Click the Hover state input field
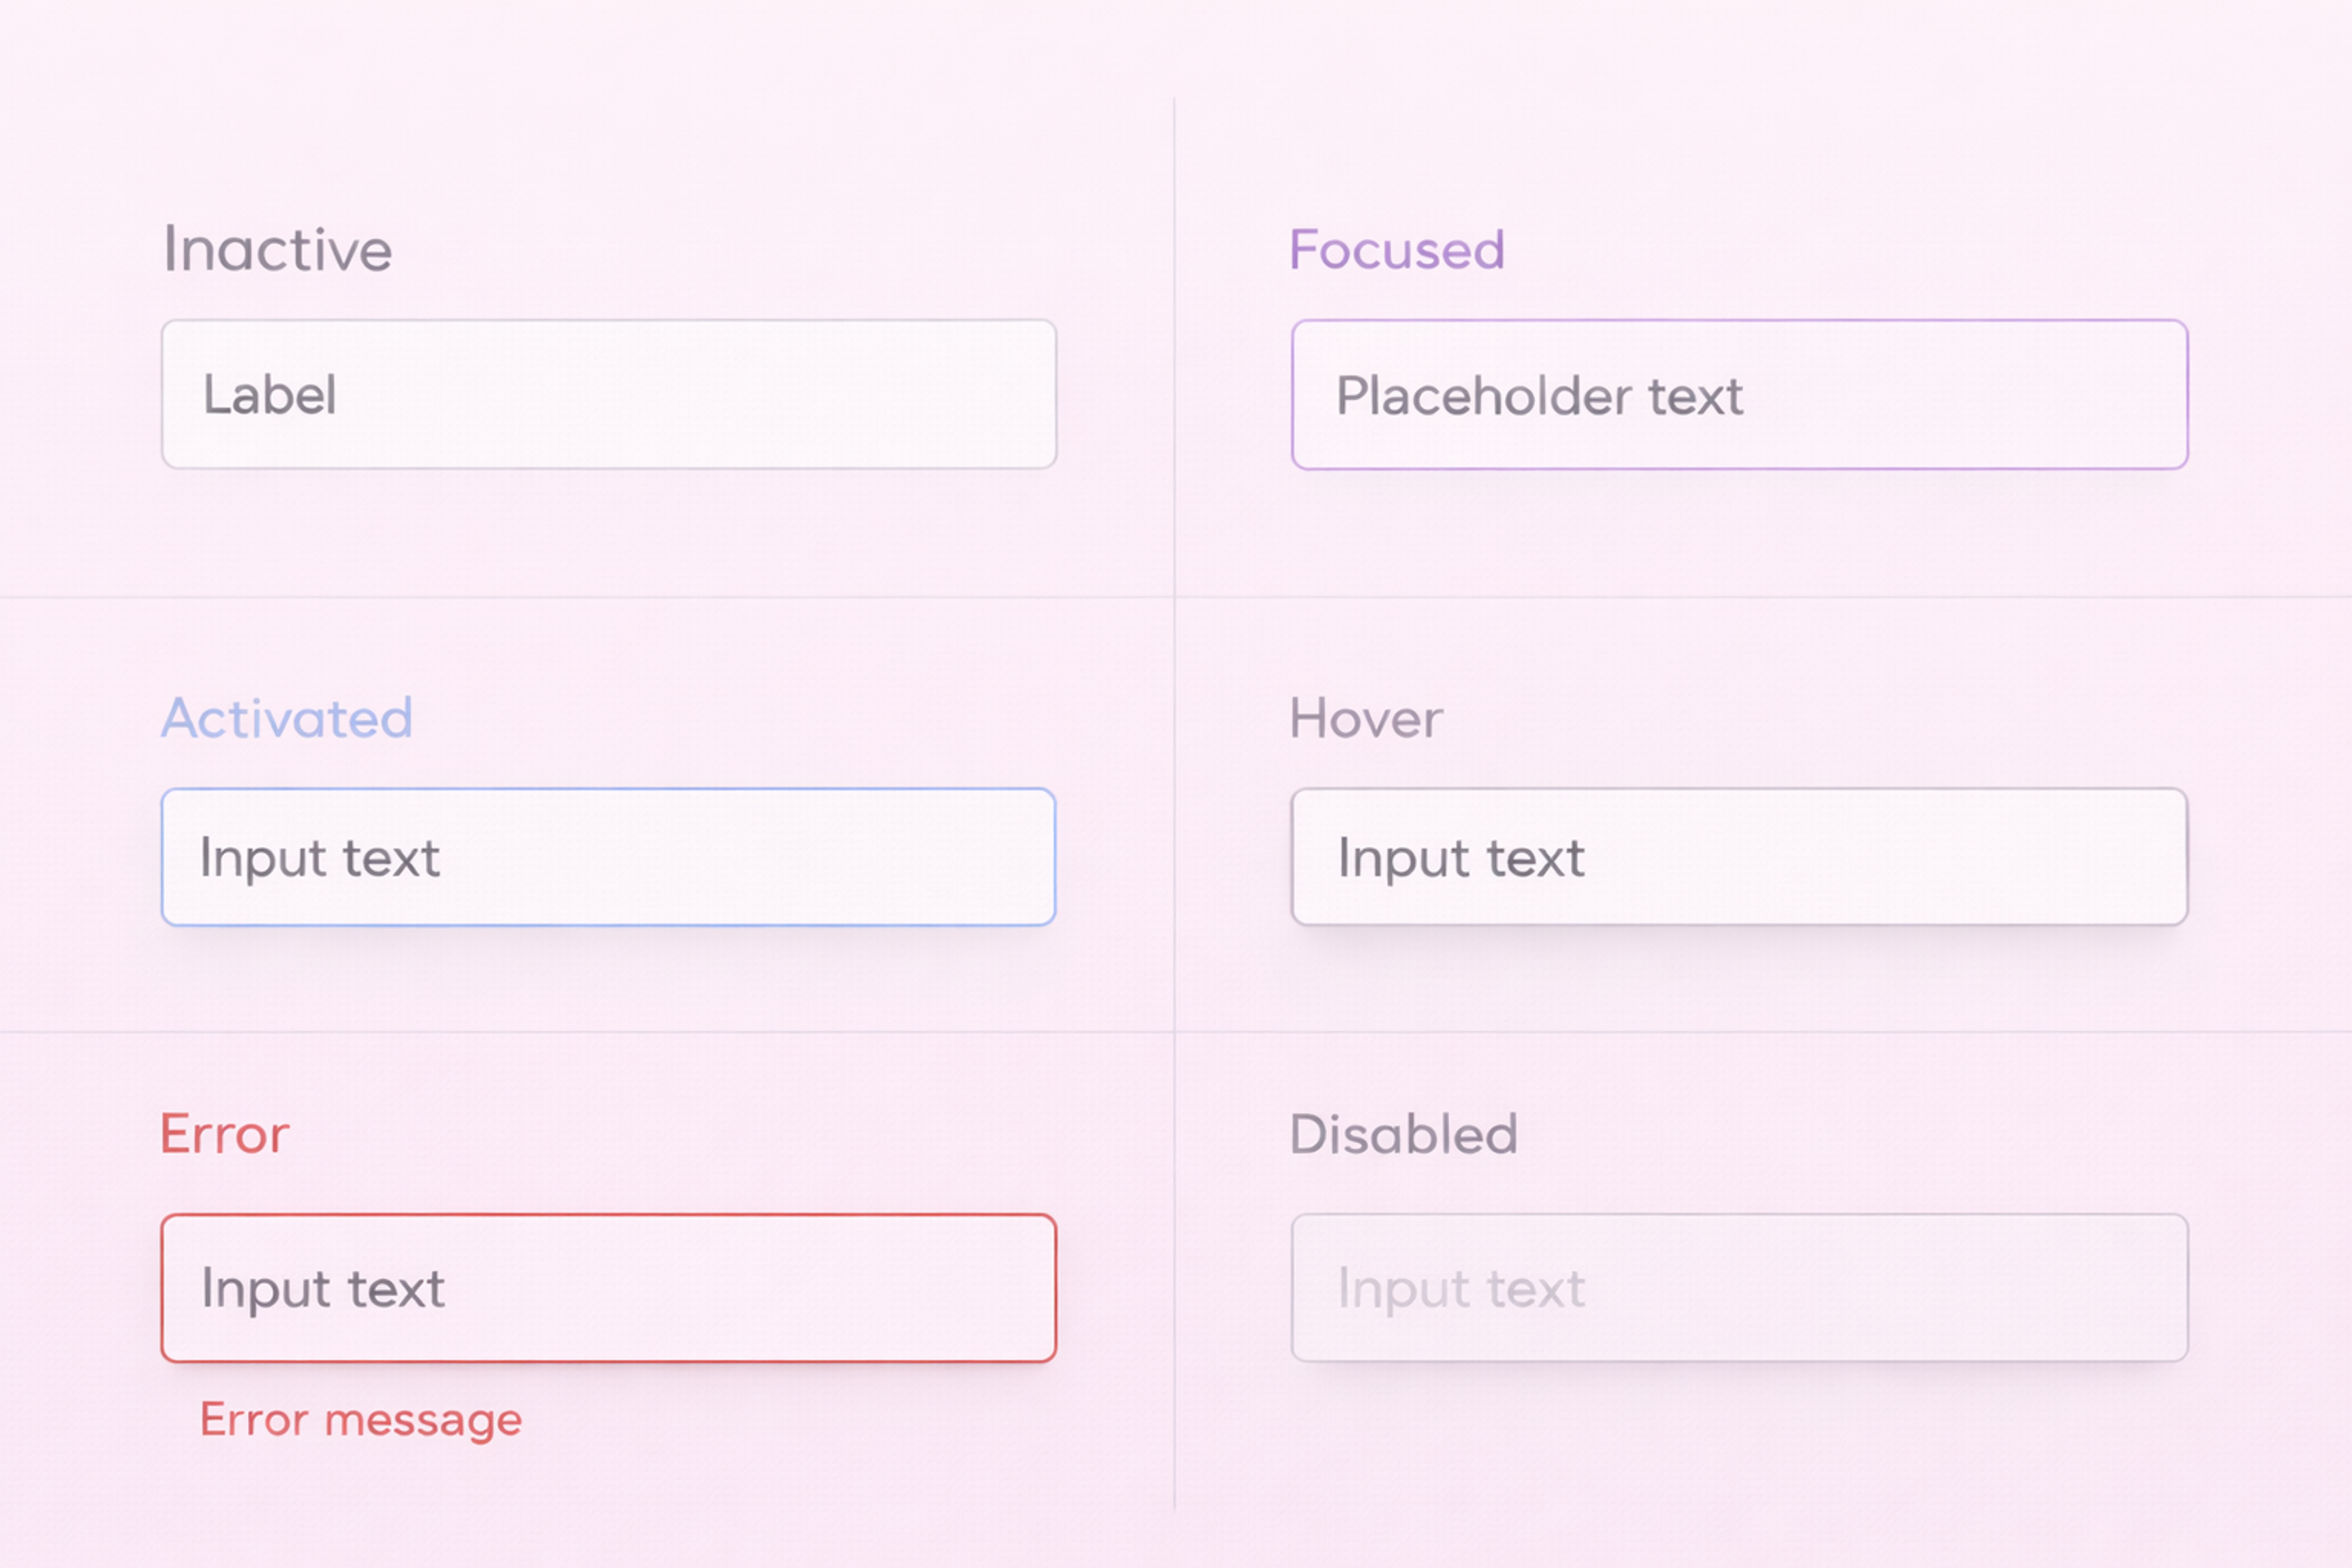The height and width of the screenshot is (1568, 2352). pos(1739,856)
